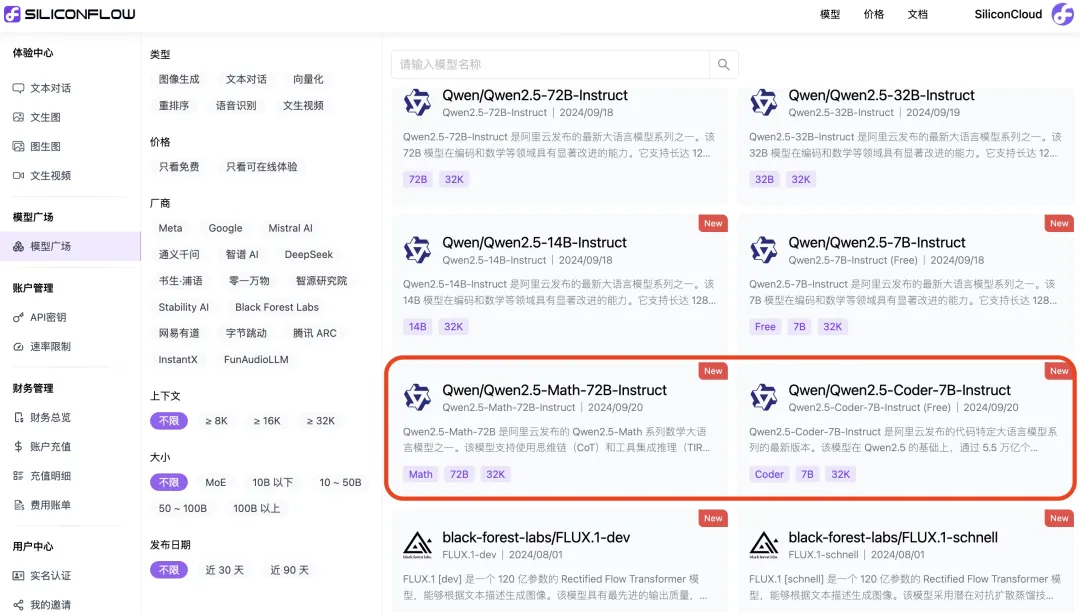The width and height of the screenshot is (1080, 615).
Task: Select 近 90 天 release date filter
Action: 289,570
